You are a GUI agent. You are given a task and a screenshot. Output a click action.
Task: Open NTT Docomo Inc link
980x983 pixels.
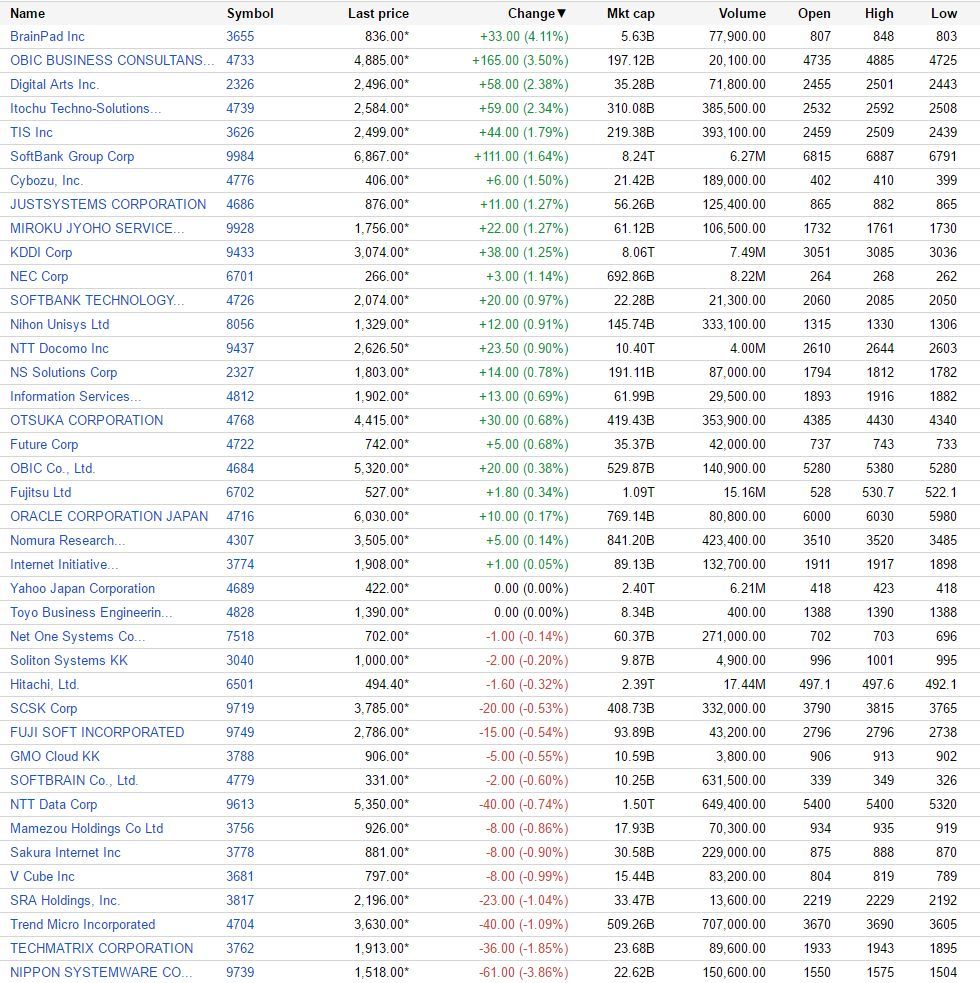pos(59,349)
